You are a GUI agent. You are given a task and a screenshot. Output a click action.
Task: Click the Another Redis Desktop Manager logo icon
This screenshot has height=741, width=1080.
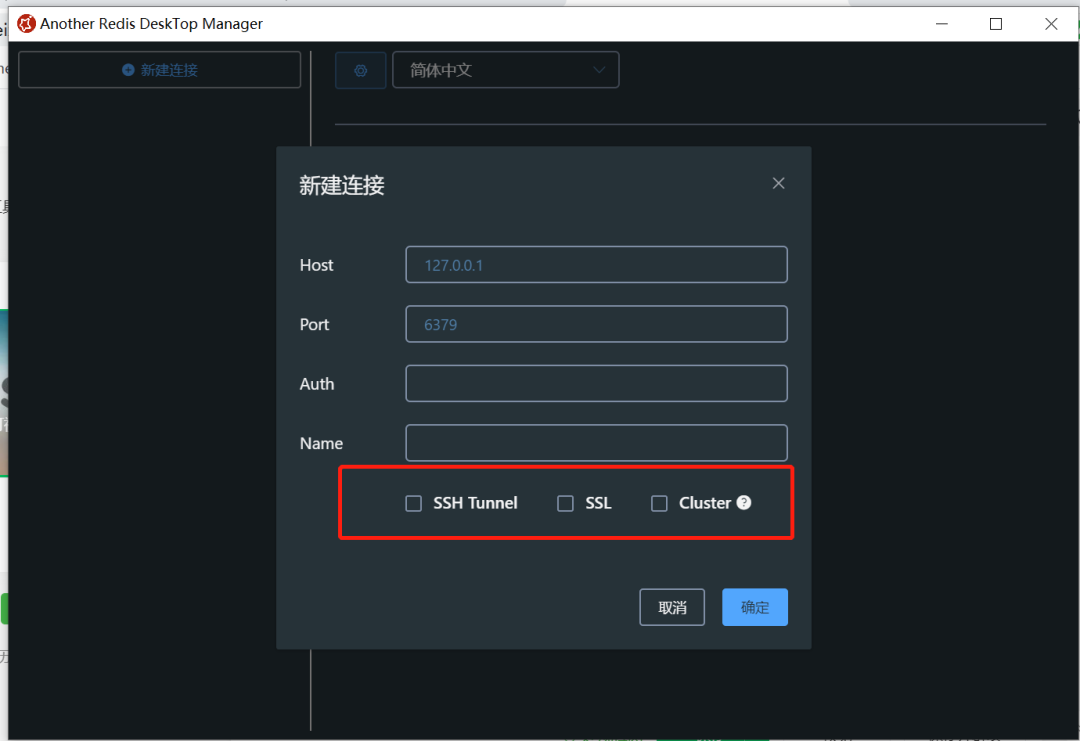[26, 23]
